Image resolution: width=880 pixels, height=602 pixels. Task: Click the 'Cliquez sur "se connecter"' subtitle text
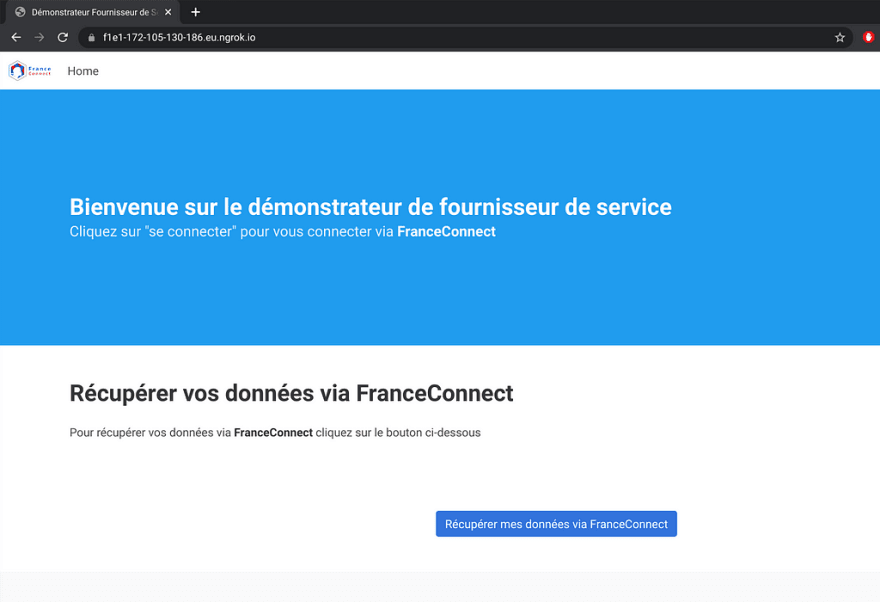click(282, 232)
